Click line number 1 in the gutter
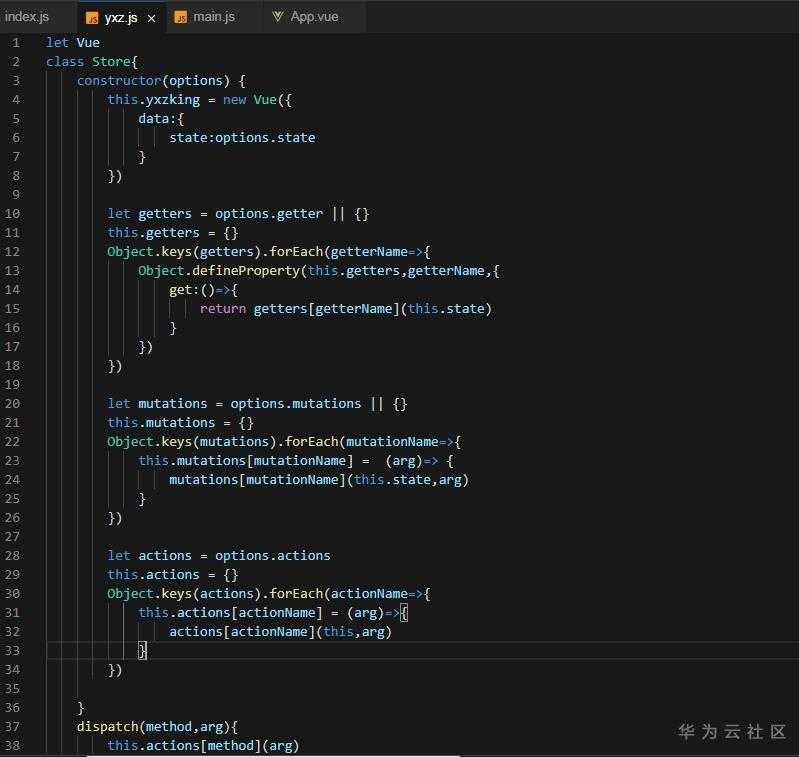 16,43
